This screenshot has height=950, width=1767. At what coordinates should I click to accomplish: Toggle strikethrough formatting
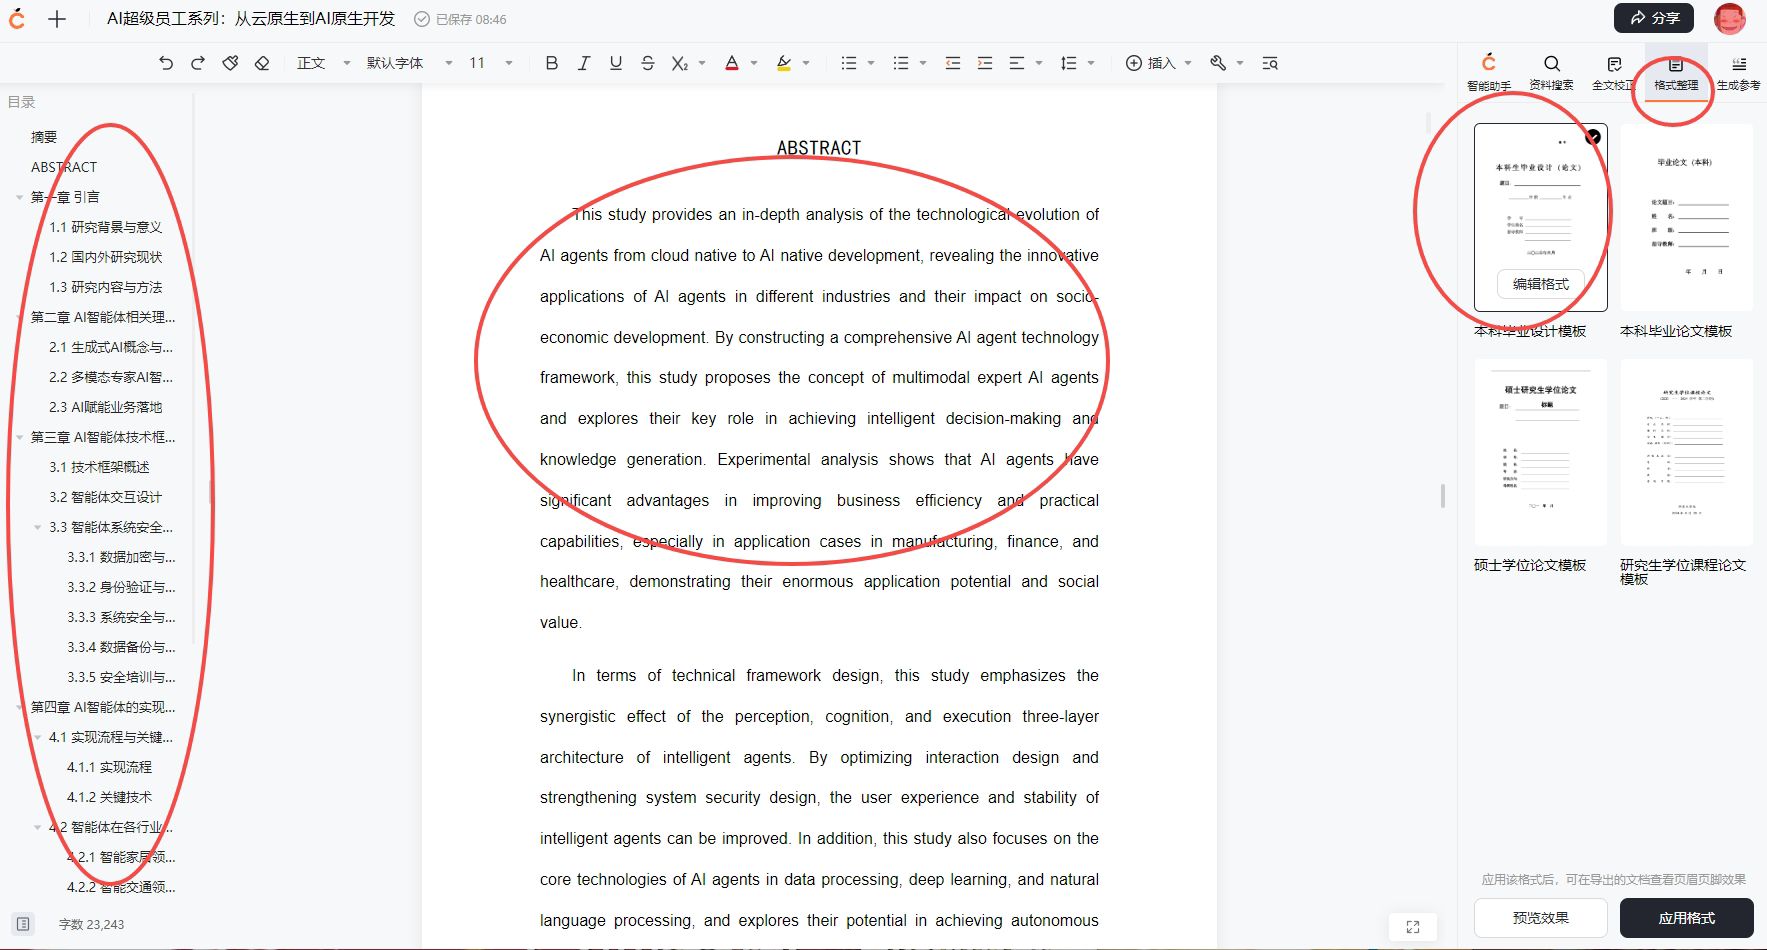click(x=648, y=63)
